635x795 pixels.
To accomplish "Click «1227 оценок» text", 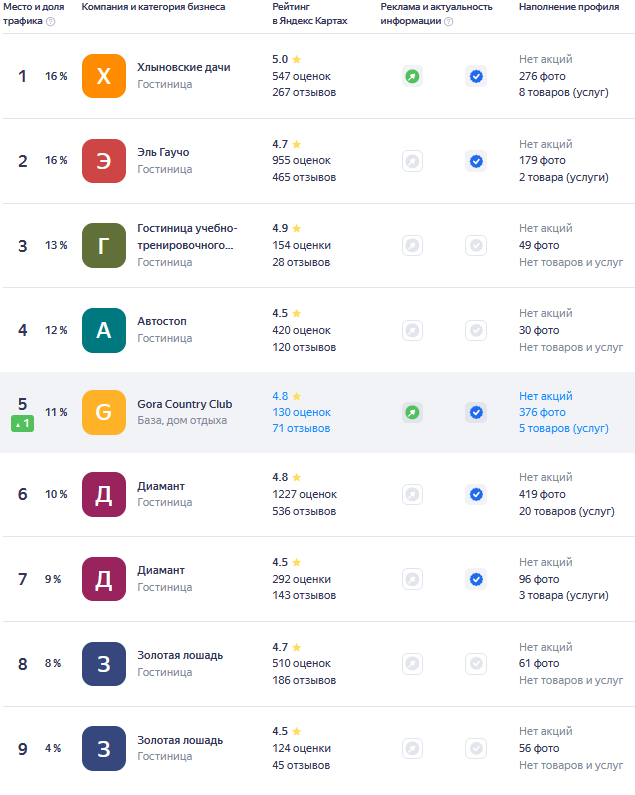I will (304, 494).
